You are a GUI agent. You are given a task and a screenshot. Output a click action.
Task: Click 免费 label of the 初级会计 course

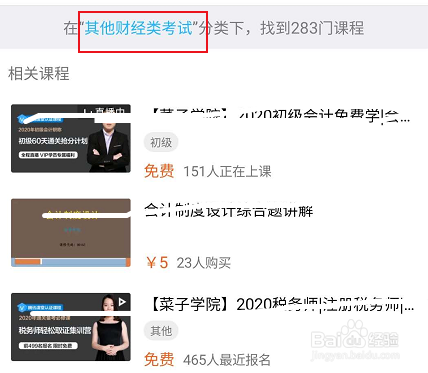click(159, 171)
